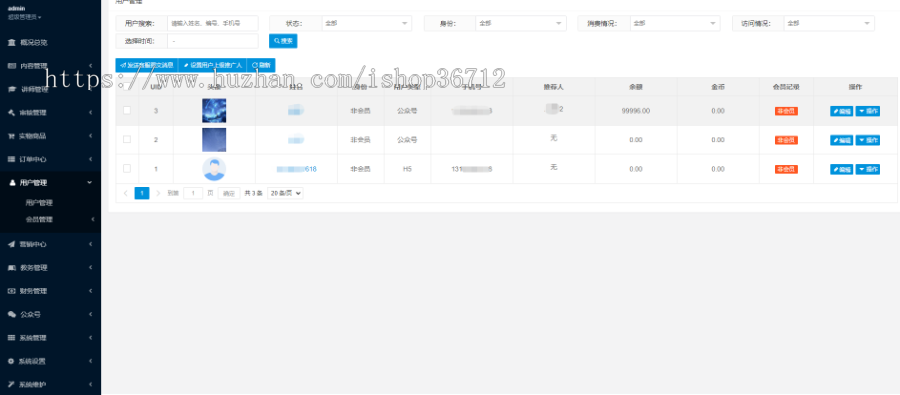
Task: Click the default avatar of UID 1
Action: pyautogui.click(x=214, y=169)
